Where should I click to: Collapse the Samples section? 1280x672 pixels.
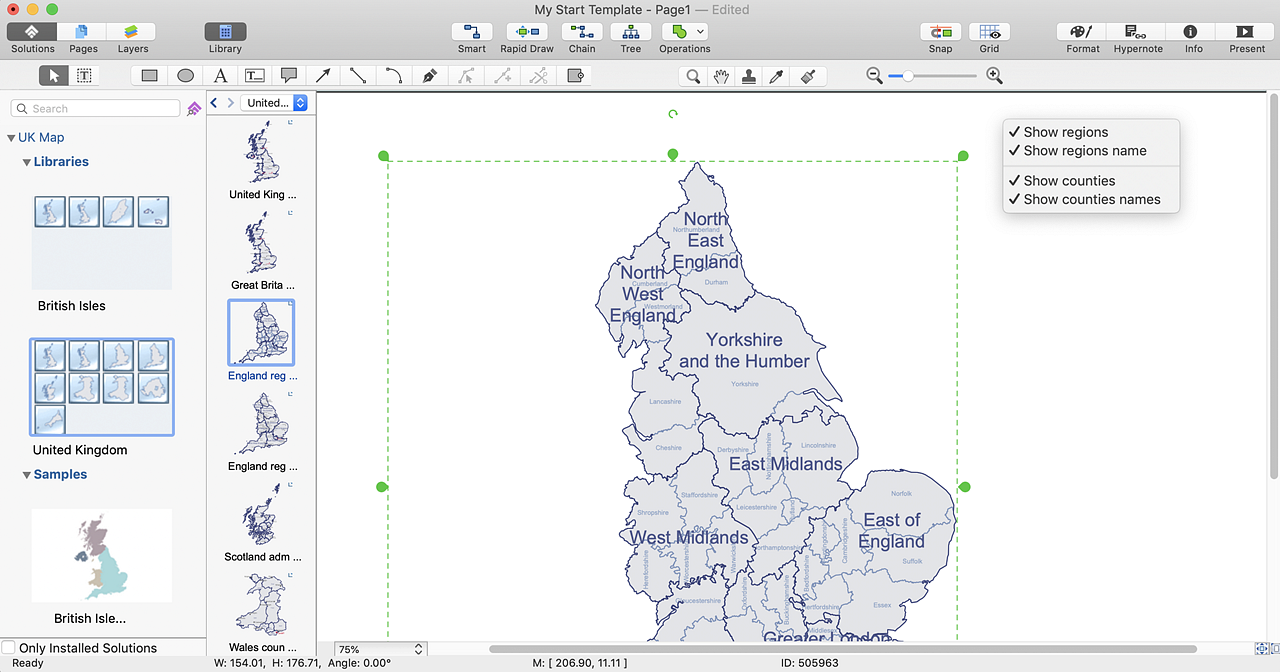coord(27,475)
